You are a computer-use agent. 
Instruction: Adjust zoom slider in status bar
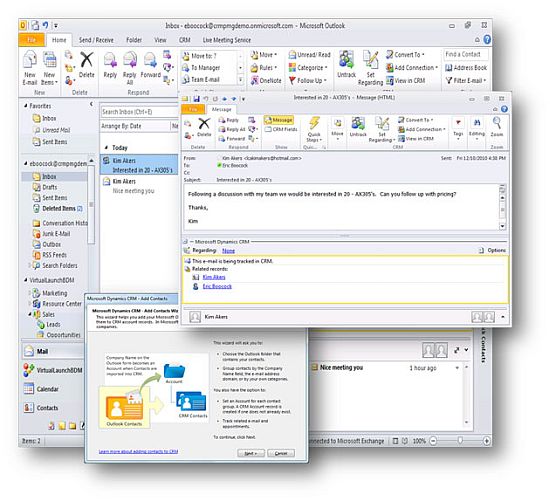460,441
